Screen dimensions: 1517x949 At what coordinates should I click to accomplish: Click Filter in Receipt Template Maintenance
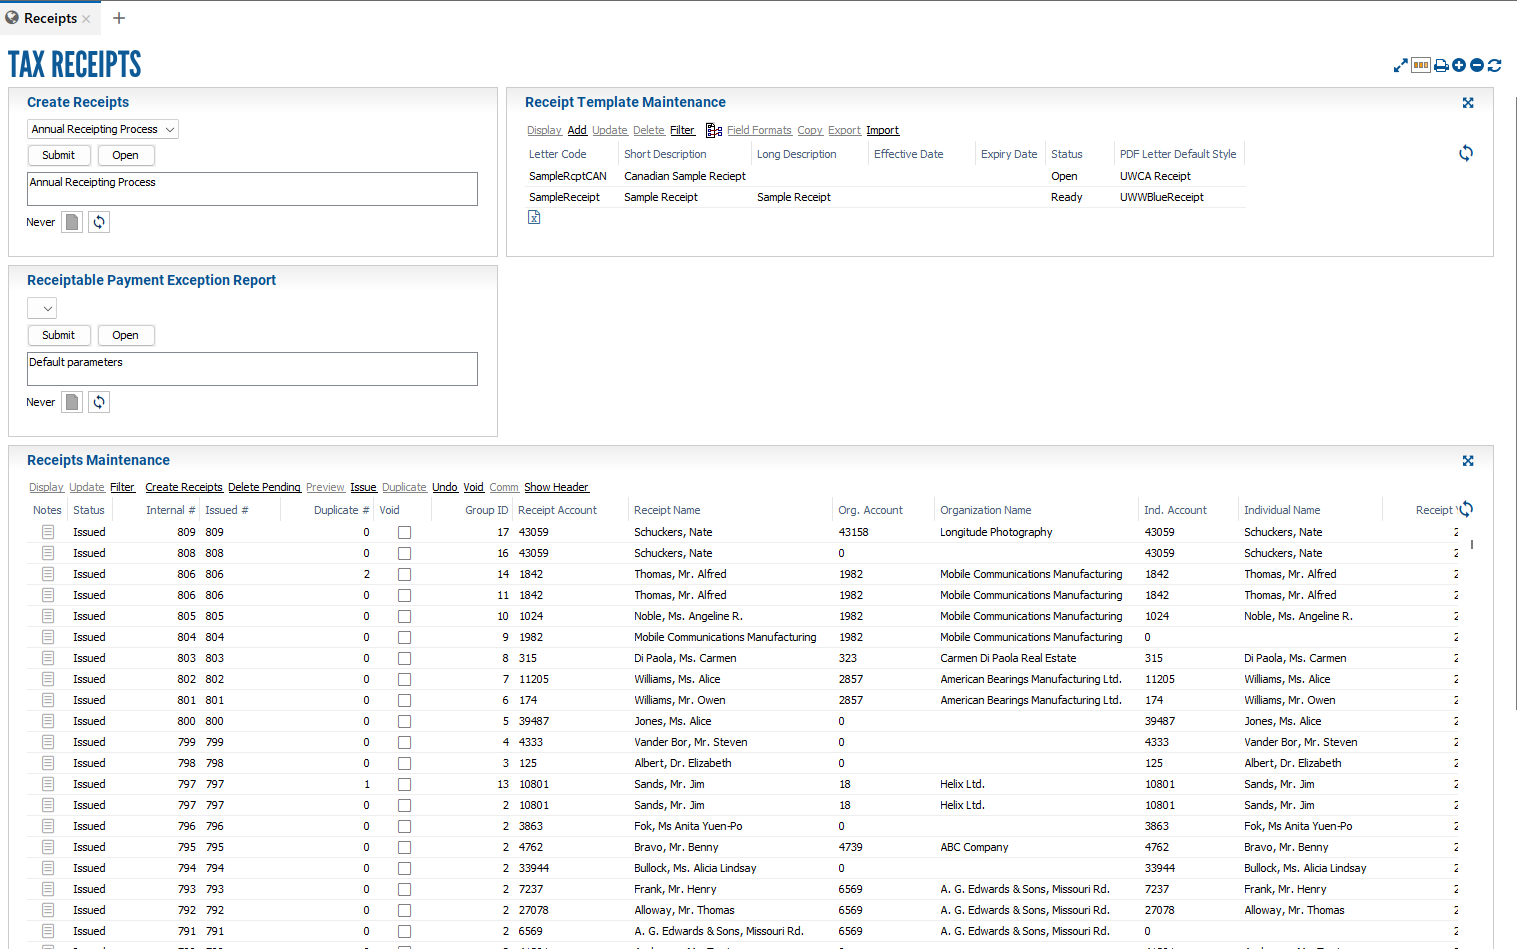point(682,130)
